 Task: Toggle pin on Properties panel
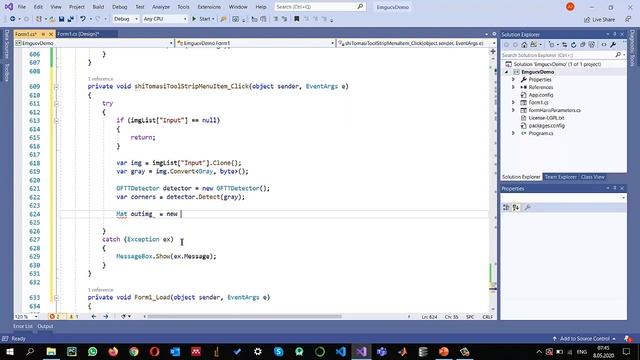tap(615, 188)
